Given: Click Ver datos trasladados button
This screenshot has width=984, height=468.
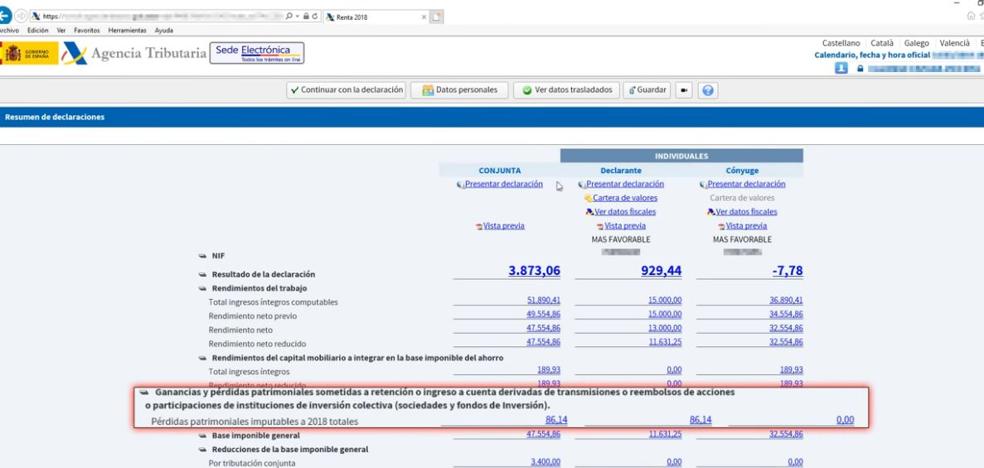Looking at the screenshot, I should click(567, 90).
